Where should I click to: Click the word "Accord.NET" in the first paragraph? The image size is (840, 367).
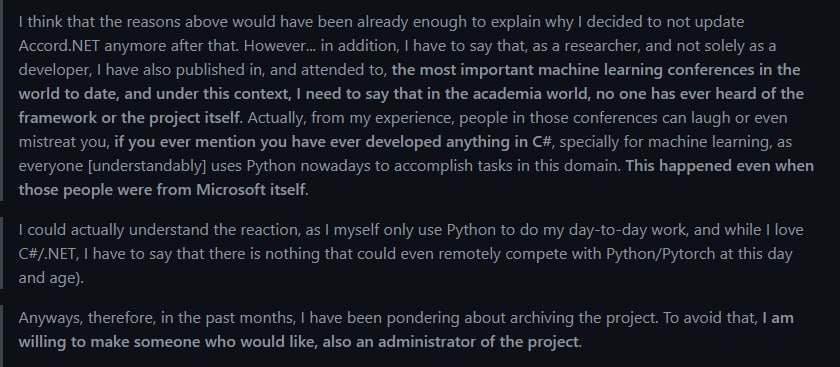click(x=59, y=46)
